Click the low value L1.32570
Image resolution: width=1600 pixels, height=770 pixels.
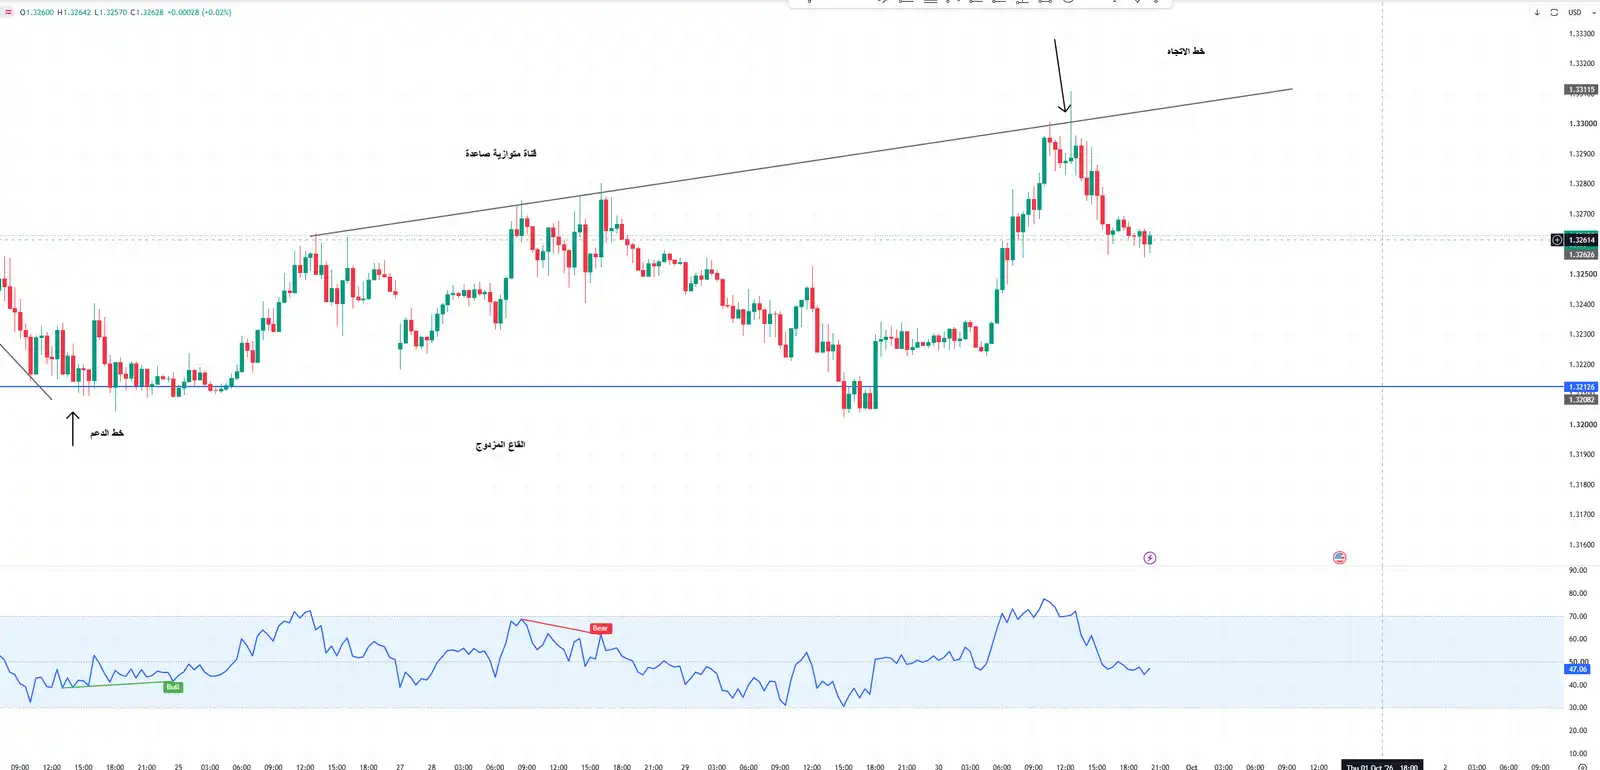tap(111, 12)
